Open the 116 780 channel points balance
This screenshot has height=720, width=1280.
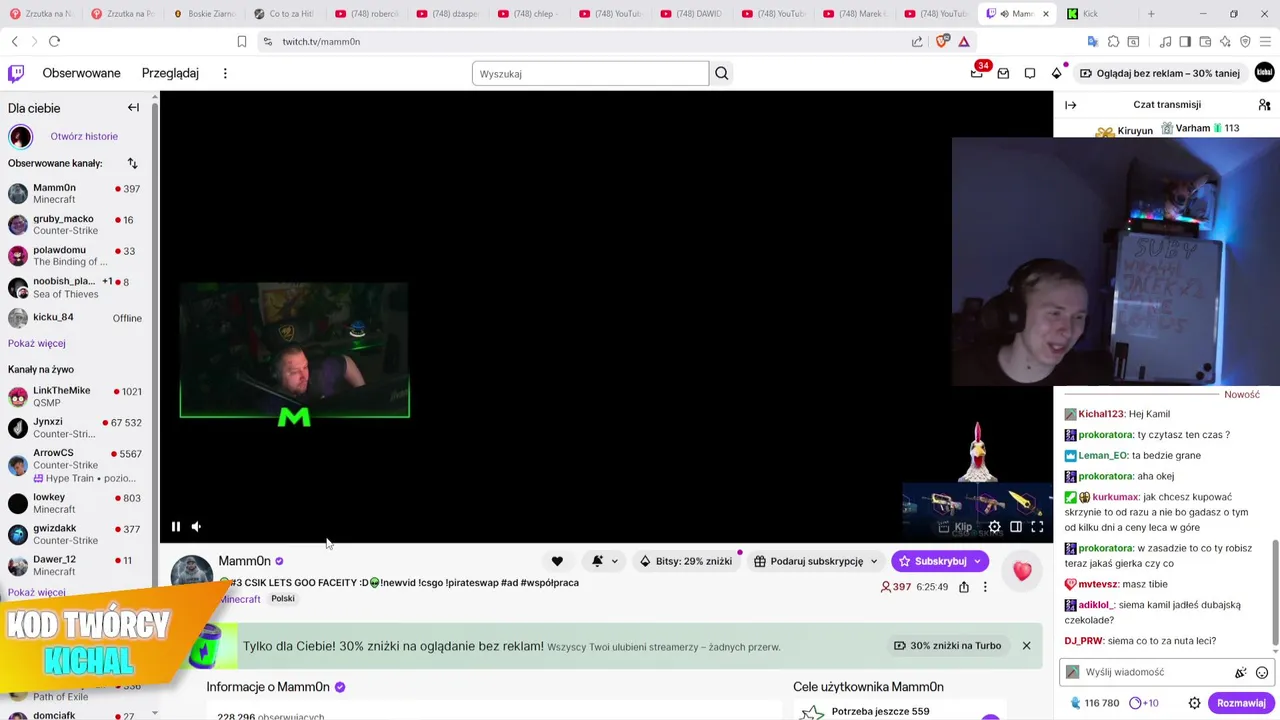click(1094, 703)
